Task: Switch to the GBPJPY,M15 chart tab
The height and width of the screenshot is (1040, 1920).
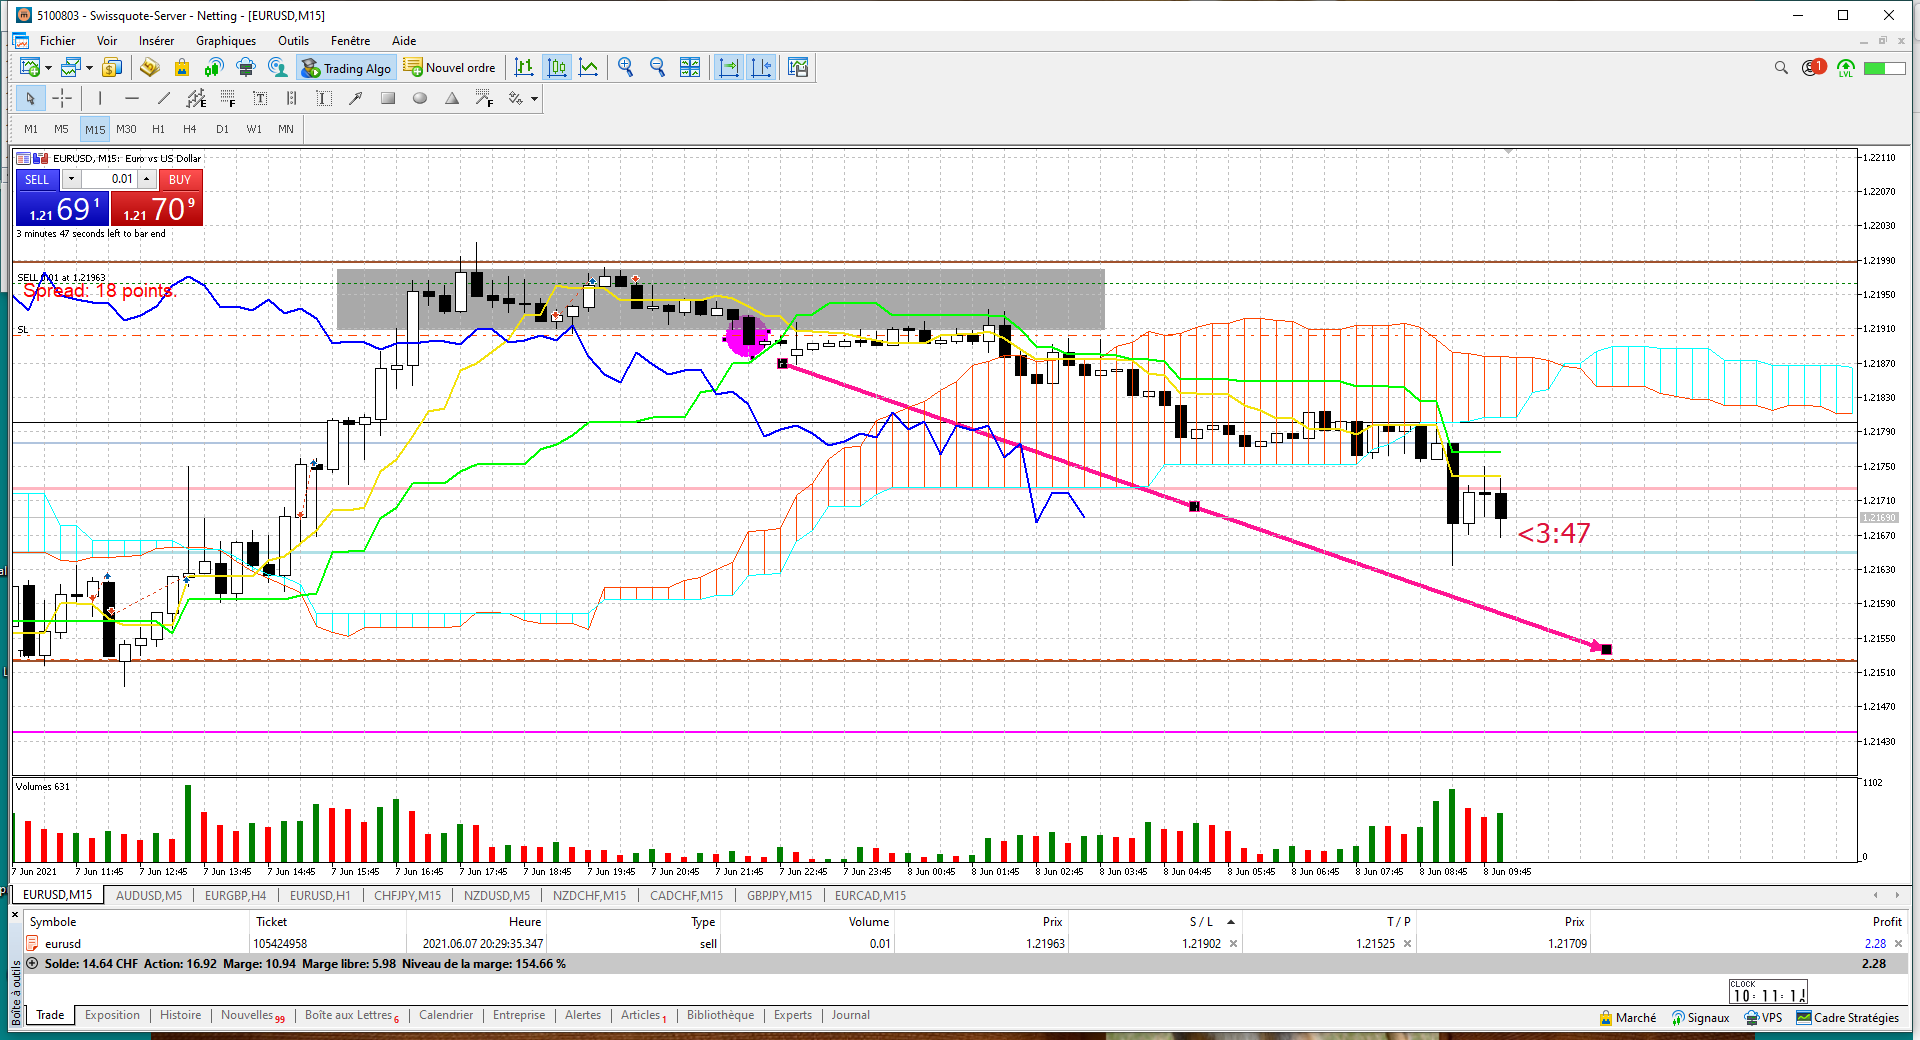Action: pos(779,895)
